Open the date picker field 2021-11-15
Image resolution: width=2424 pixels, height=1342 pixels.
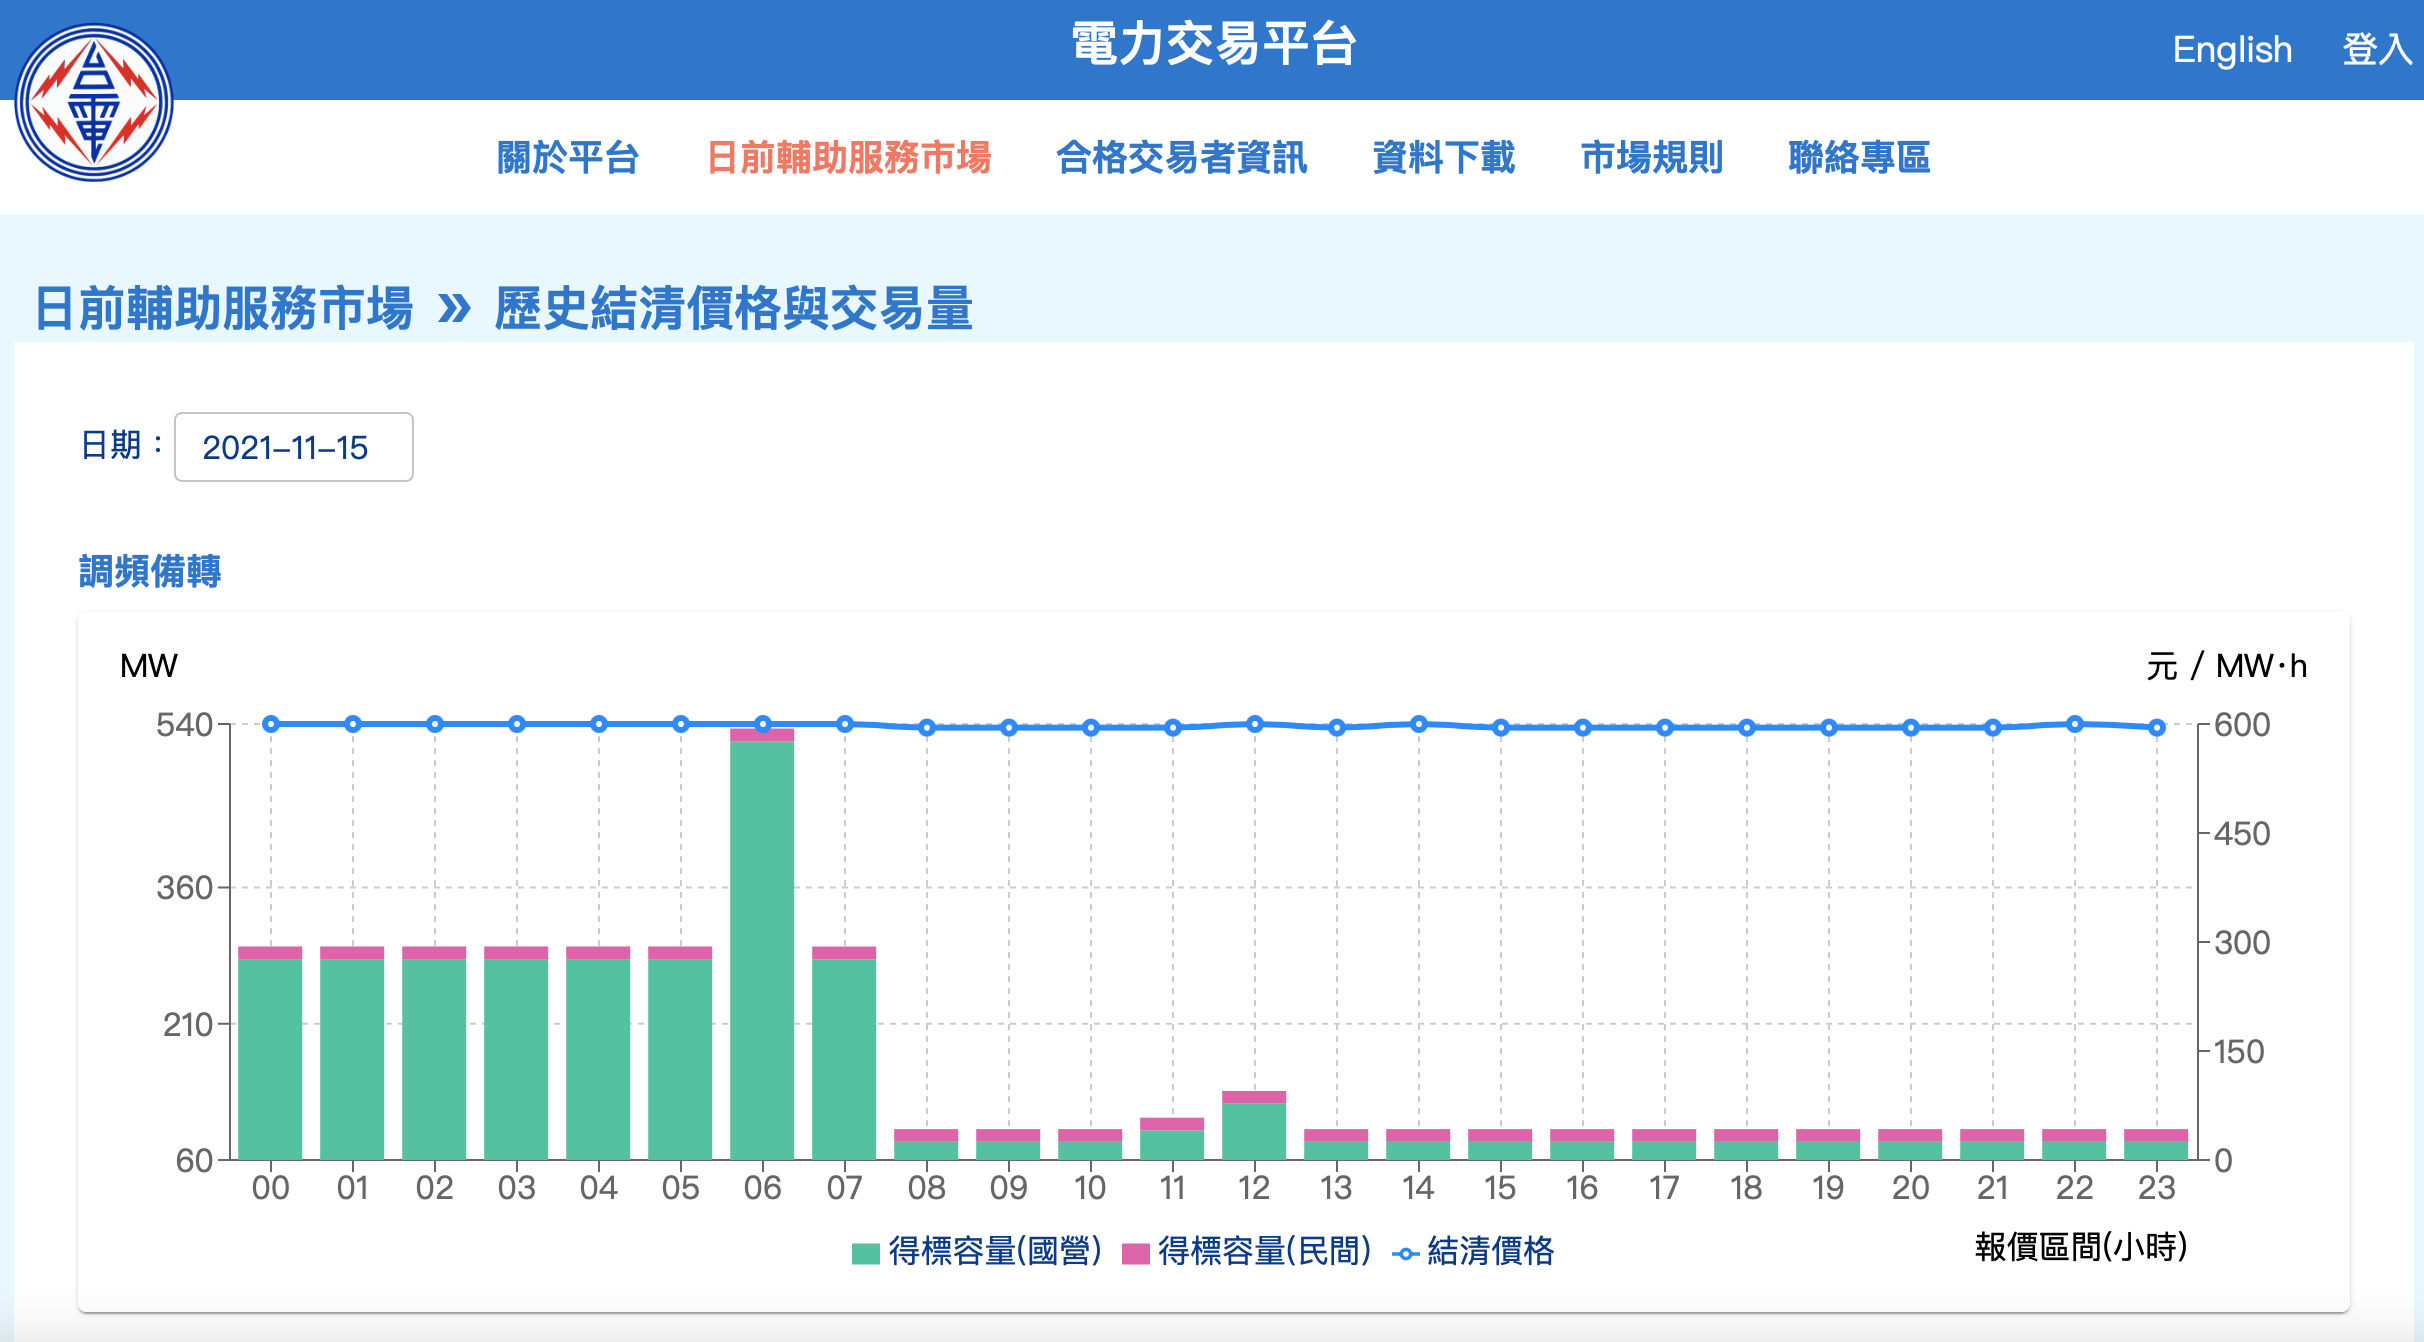(293, 447)
